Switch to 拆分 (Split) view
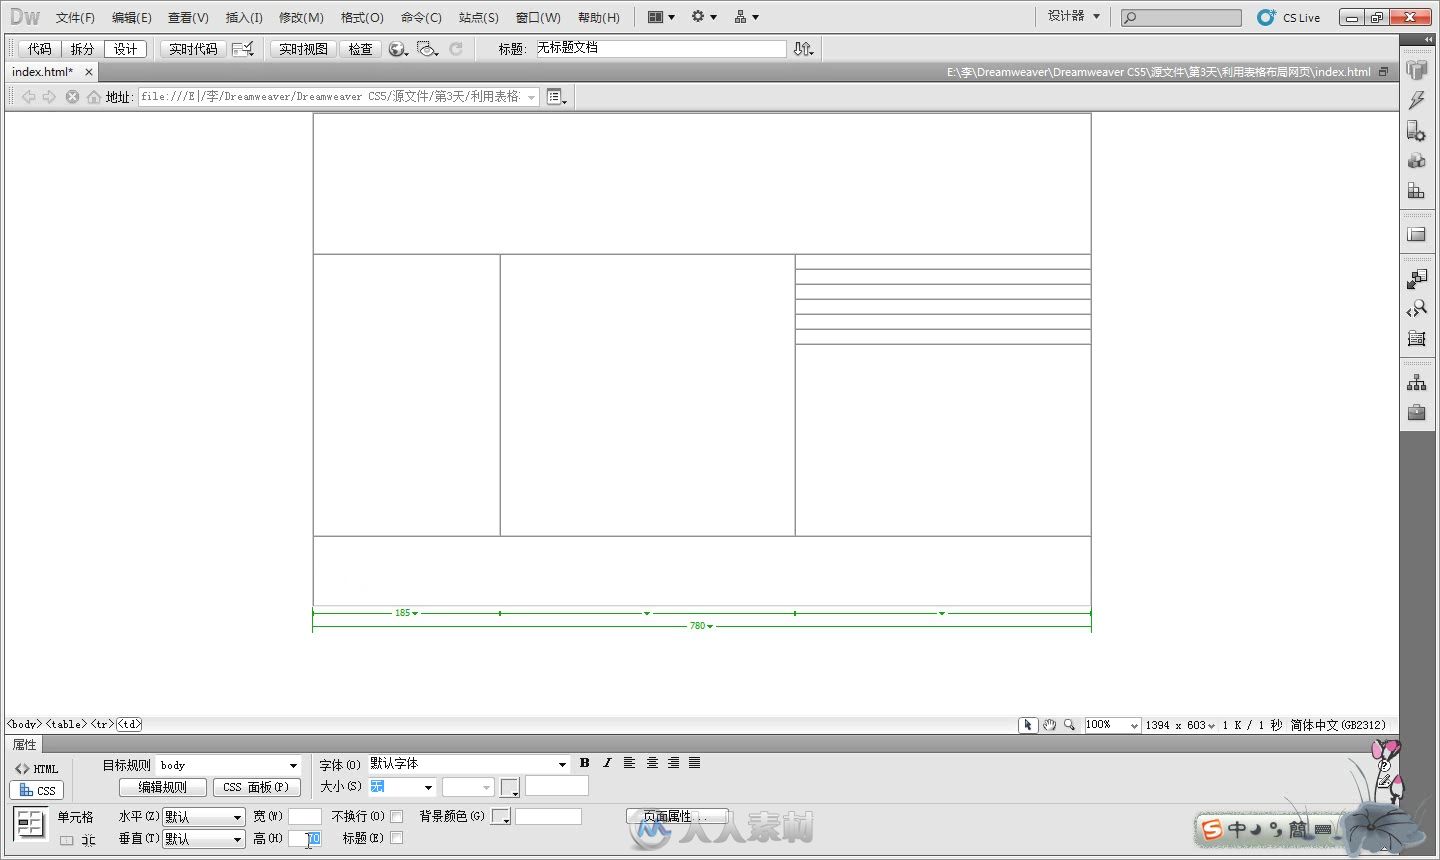This screenshot has height=860, width=1440. 82,49
